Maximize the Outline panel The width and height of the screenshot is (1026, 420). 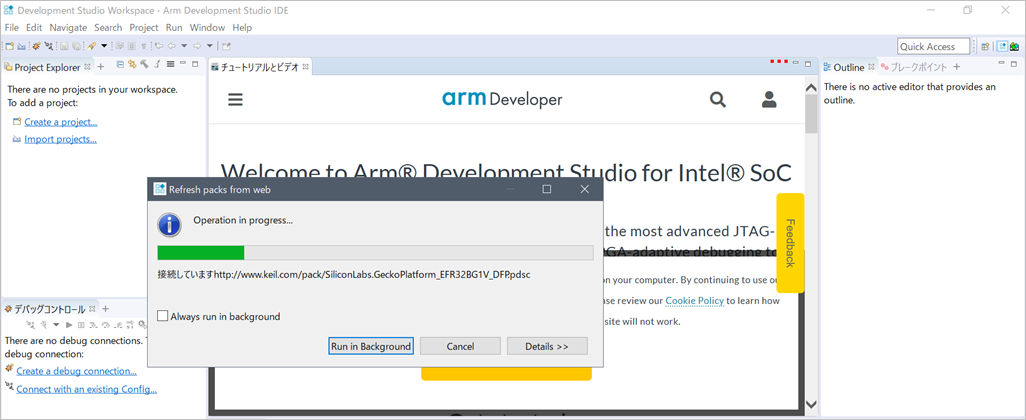[1014, 63]
